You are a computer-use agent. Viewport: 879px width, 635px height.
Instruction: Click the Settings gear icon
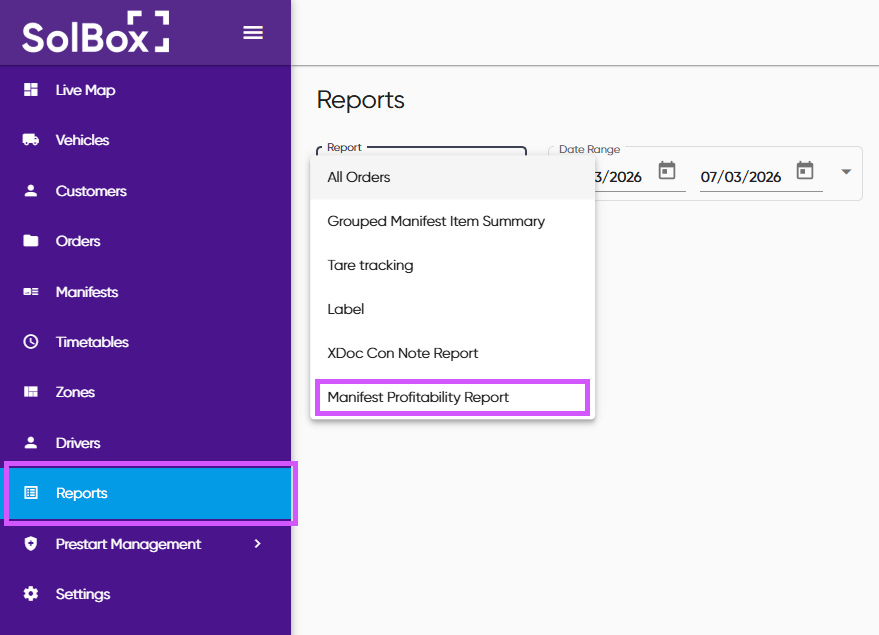(31, 594)
